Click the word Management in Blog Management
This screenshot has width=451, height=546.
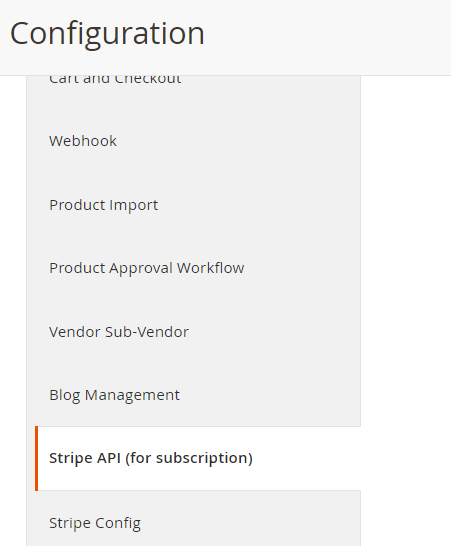(x=132, y=395)
